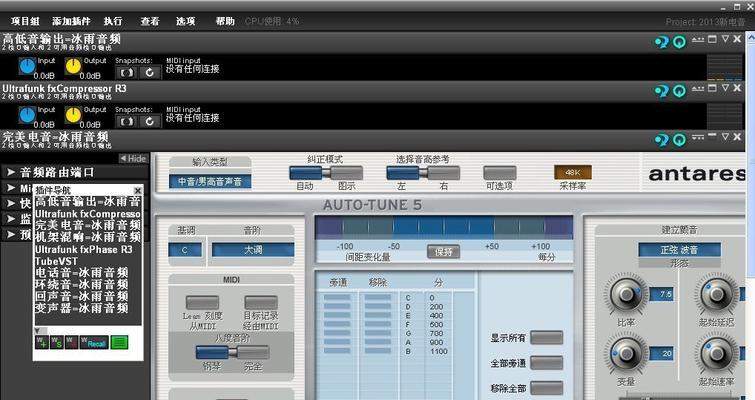Select 机架混响-冰雨音频 in 插件导航 list
Screen dimensions: 755x400
88,237
